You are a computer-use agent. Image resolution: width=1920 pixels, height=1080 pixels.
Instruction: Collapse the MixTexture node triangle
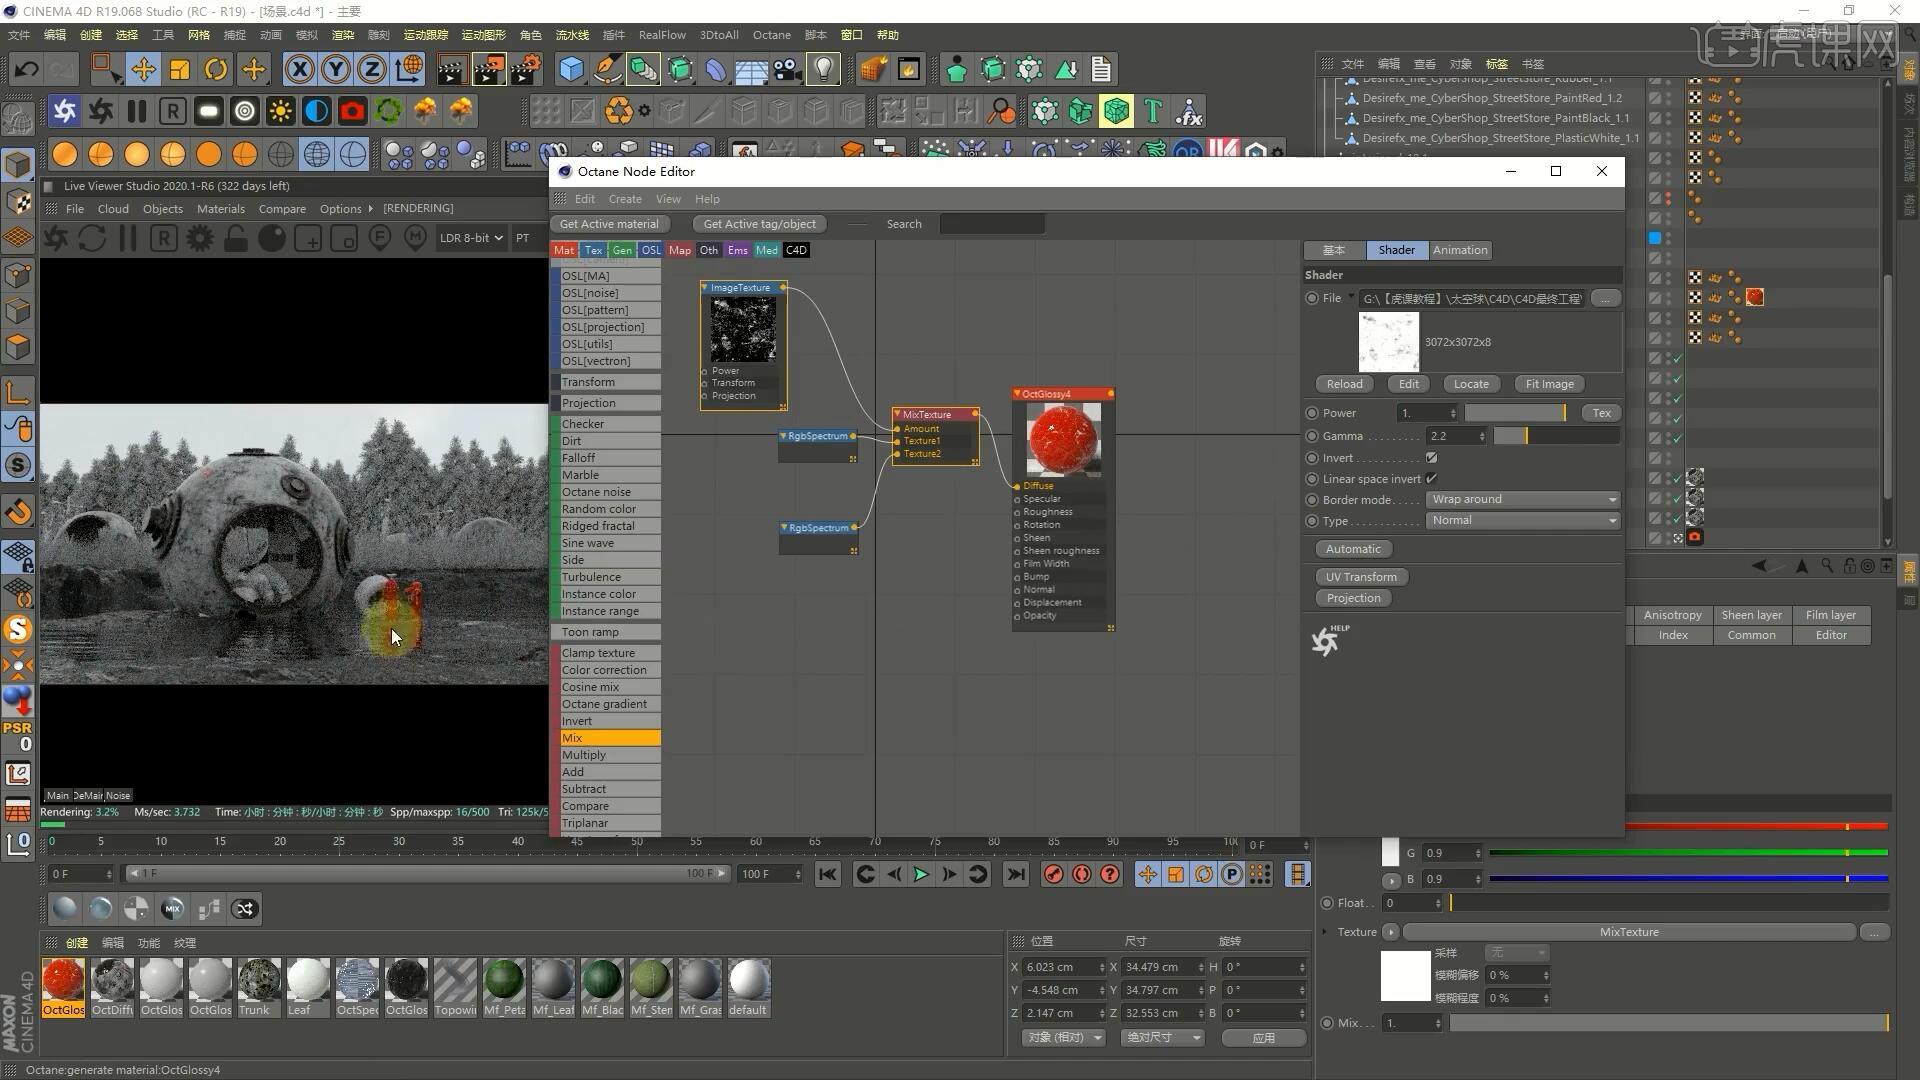click(x=897, y=414)
